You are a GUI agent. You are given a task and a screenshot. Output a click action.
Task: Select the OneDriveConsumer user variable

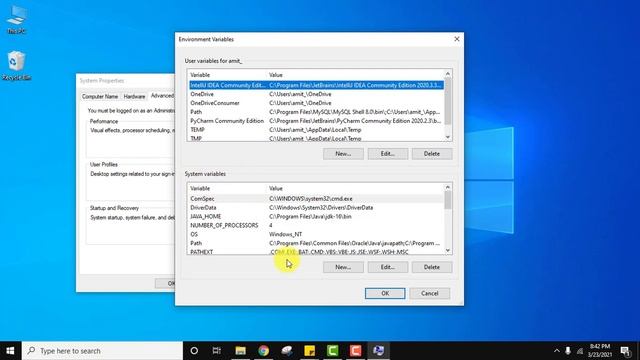pos(316,103)
